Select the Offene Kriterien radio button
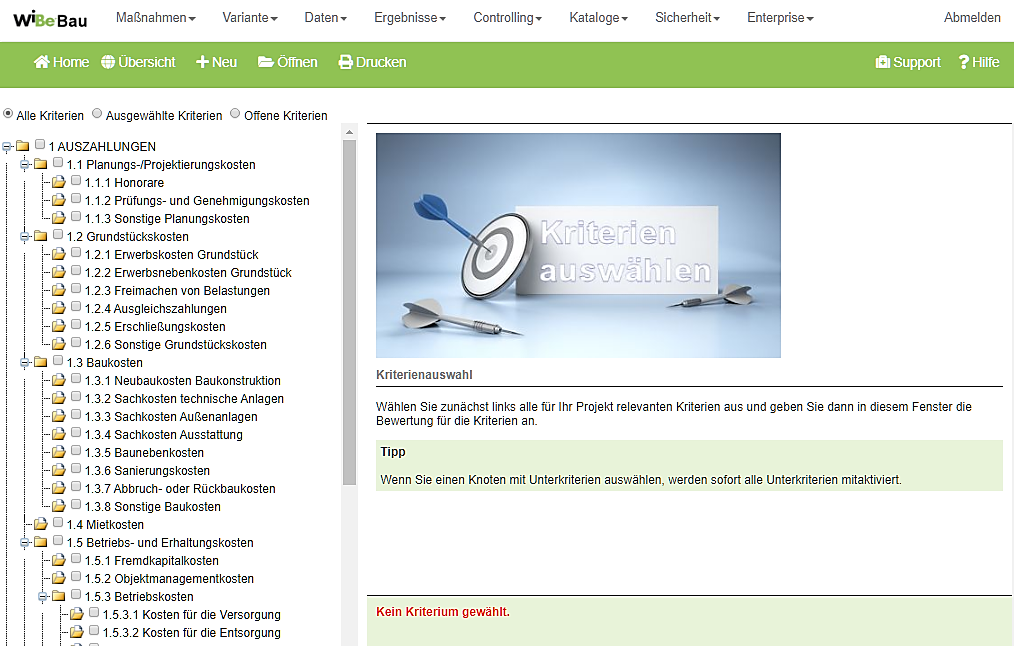 235,114
